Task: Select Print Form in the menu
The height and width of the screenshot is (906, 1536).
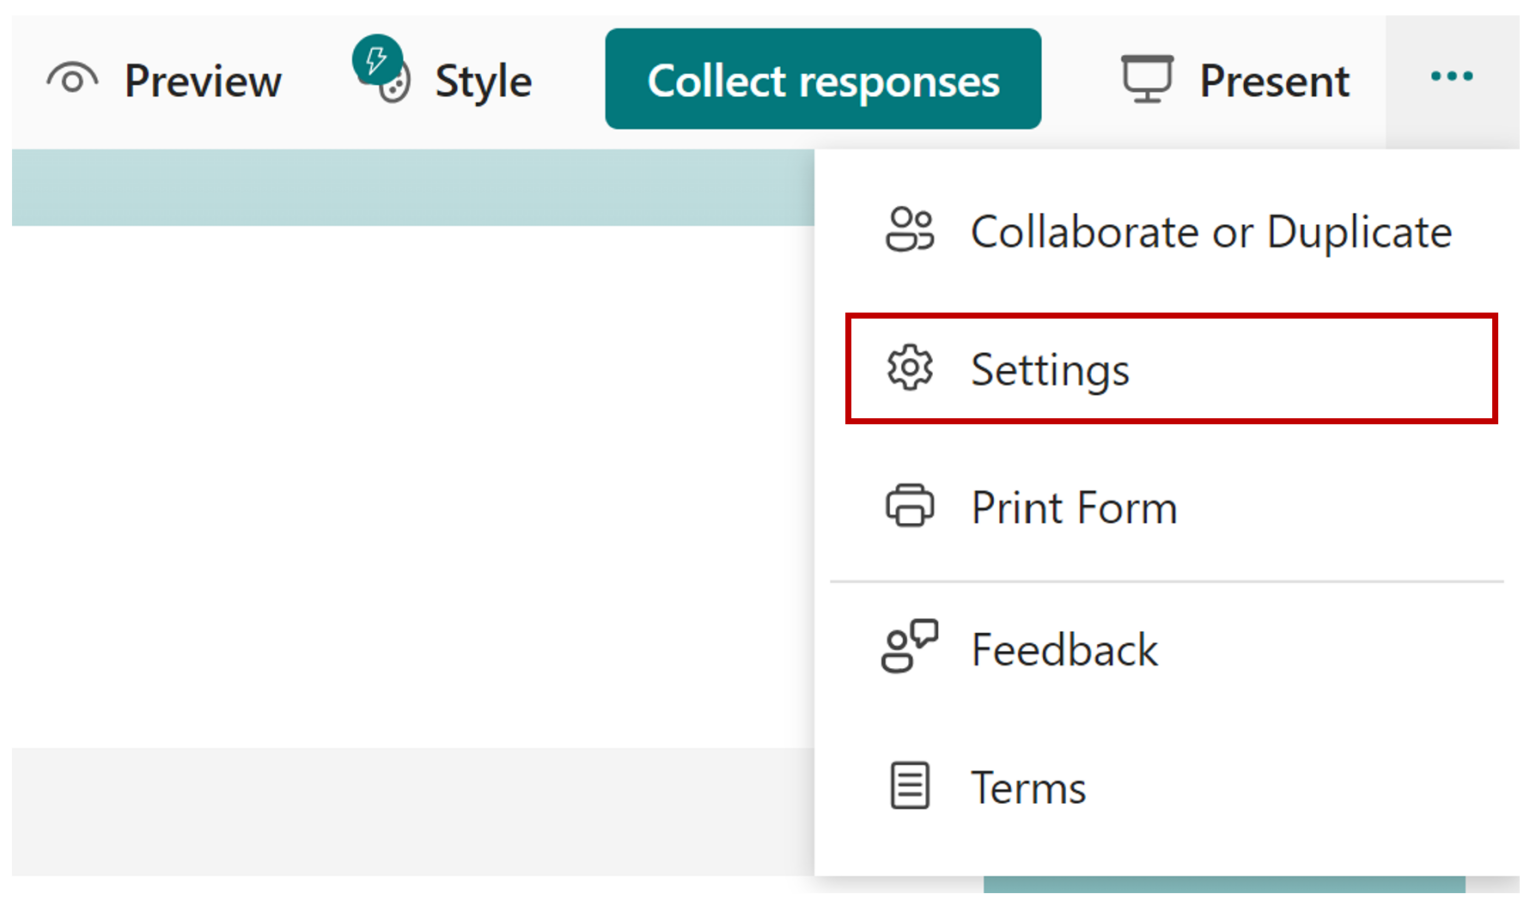Action: click(x=1073, y=507)
